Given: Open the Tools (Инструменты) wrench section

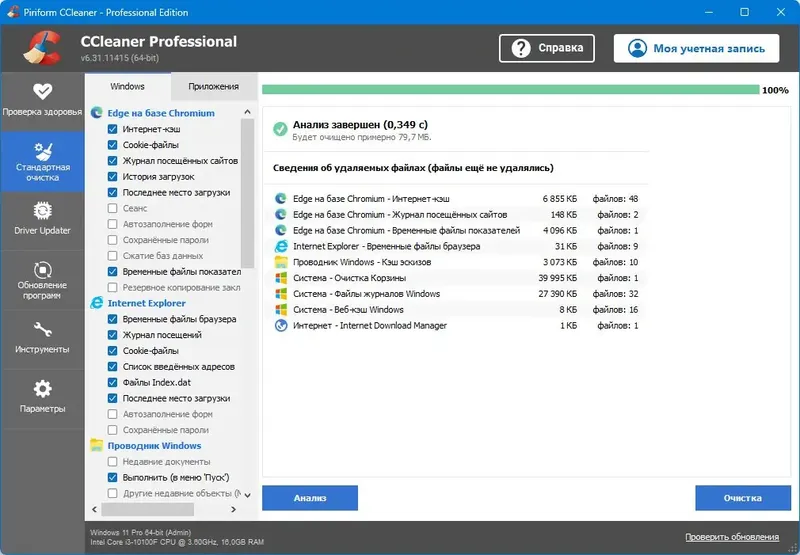Looking at the screenshot, I should pyautogui.click(x=42, y=338).
